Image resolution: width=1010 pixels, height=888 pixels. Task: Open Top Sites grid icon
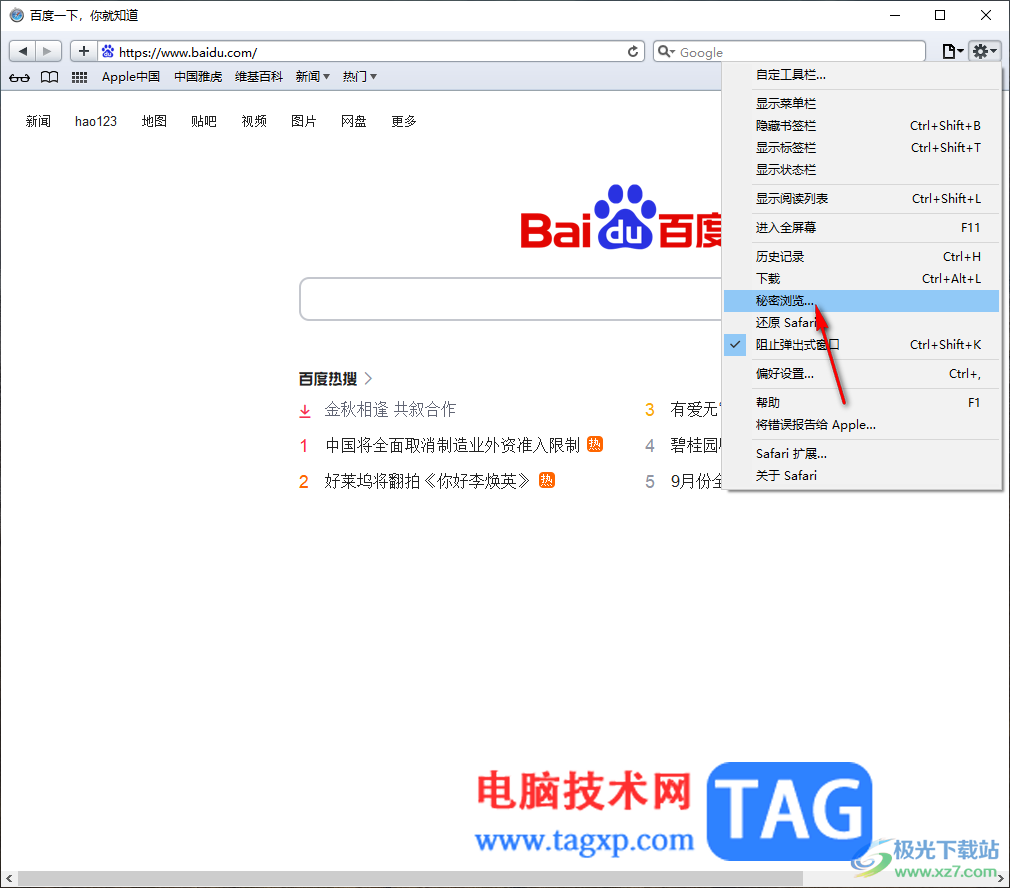pyautogui.click(x=79, y=77)
